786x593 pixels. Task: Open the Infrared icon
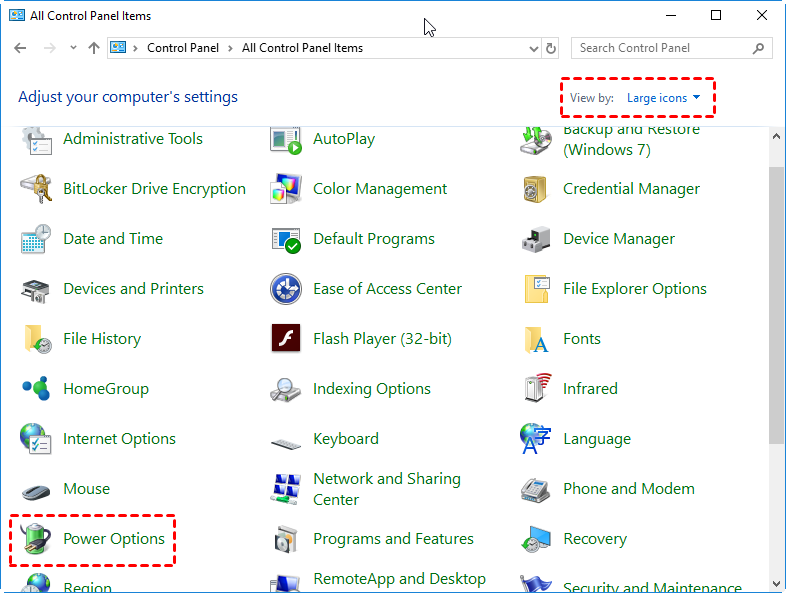pyautogui.click(x=536, y=389)
